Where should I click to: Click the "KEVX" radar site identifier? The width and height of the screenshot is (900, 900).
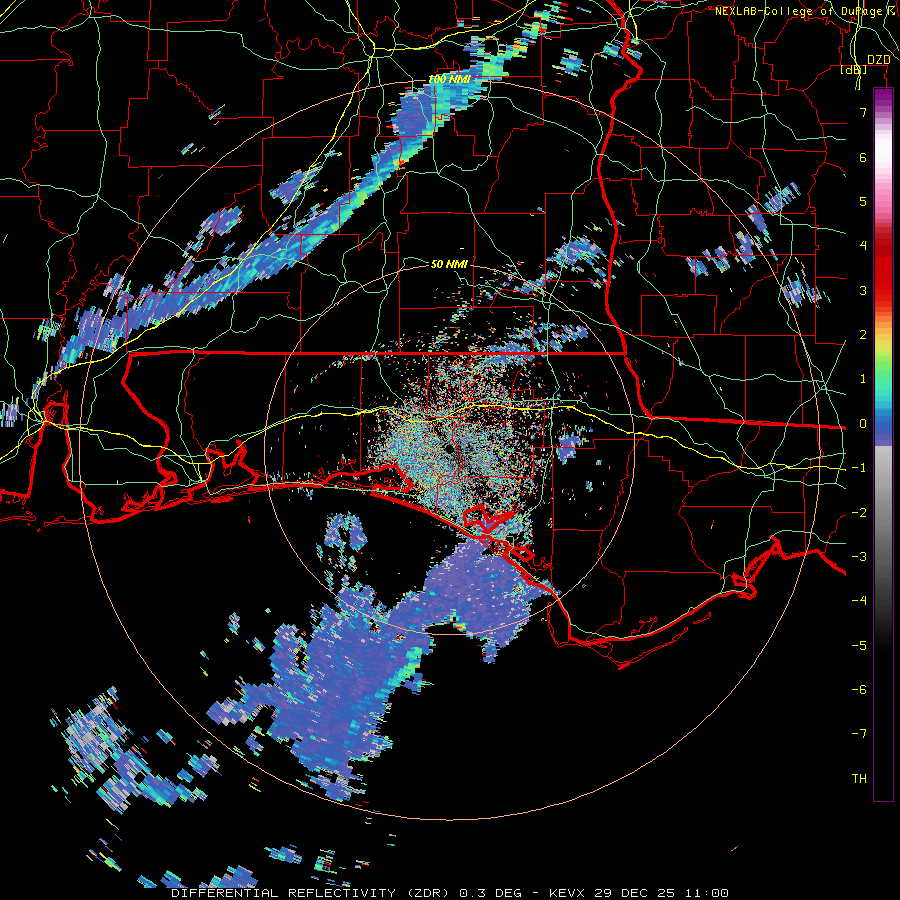click(568, 893)
